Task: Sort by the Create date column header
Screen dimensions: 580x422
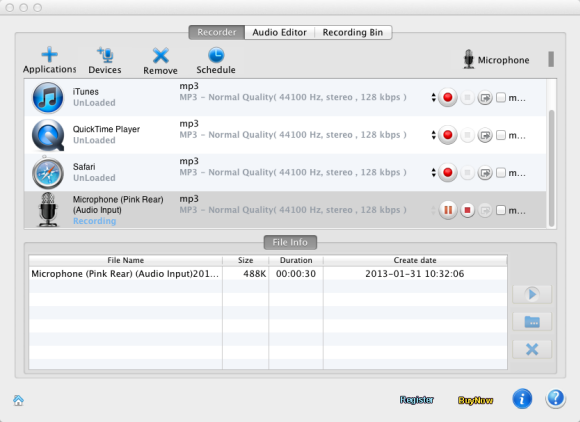Action: (x=415, y=260)
